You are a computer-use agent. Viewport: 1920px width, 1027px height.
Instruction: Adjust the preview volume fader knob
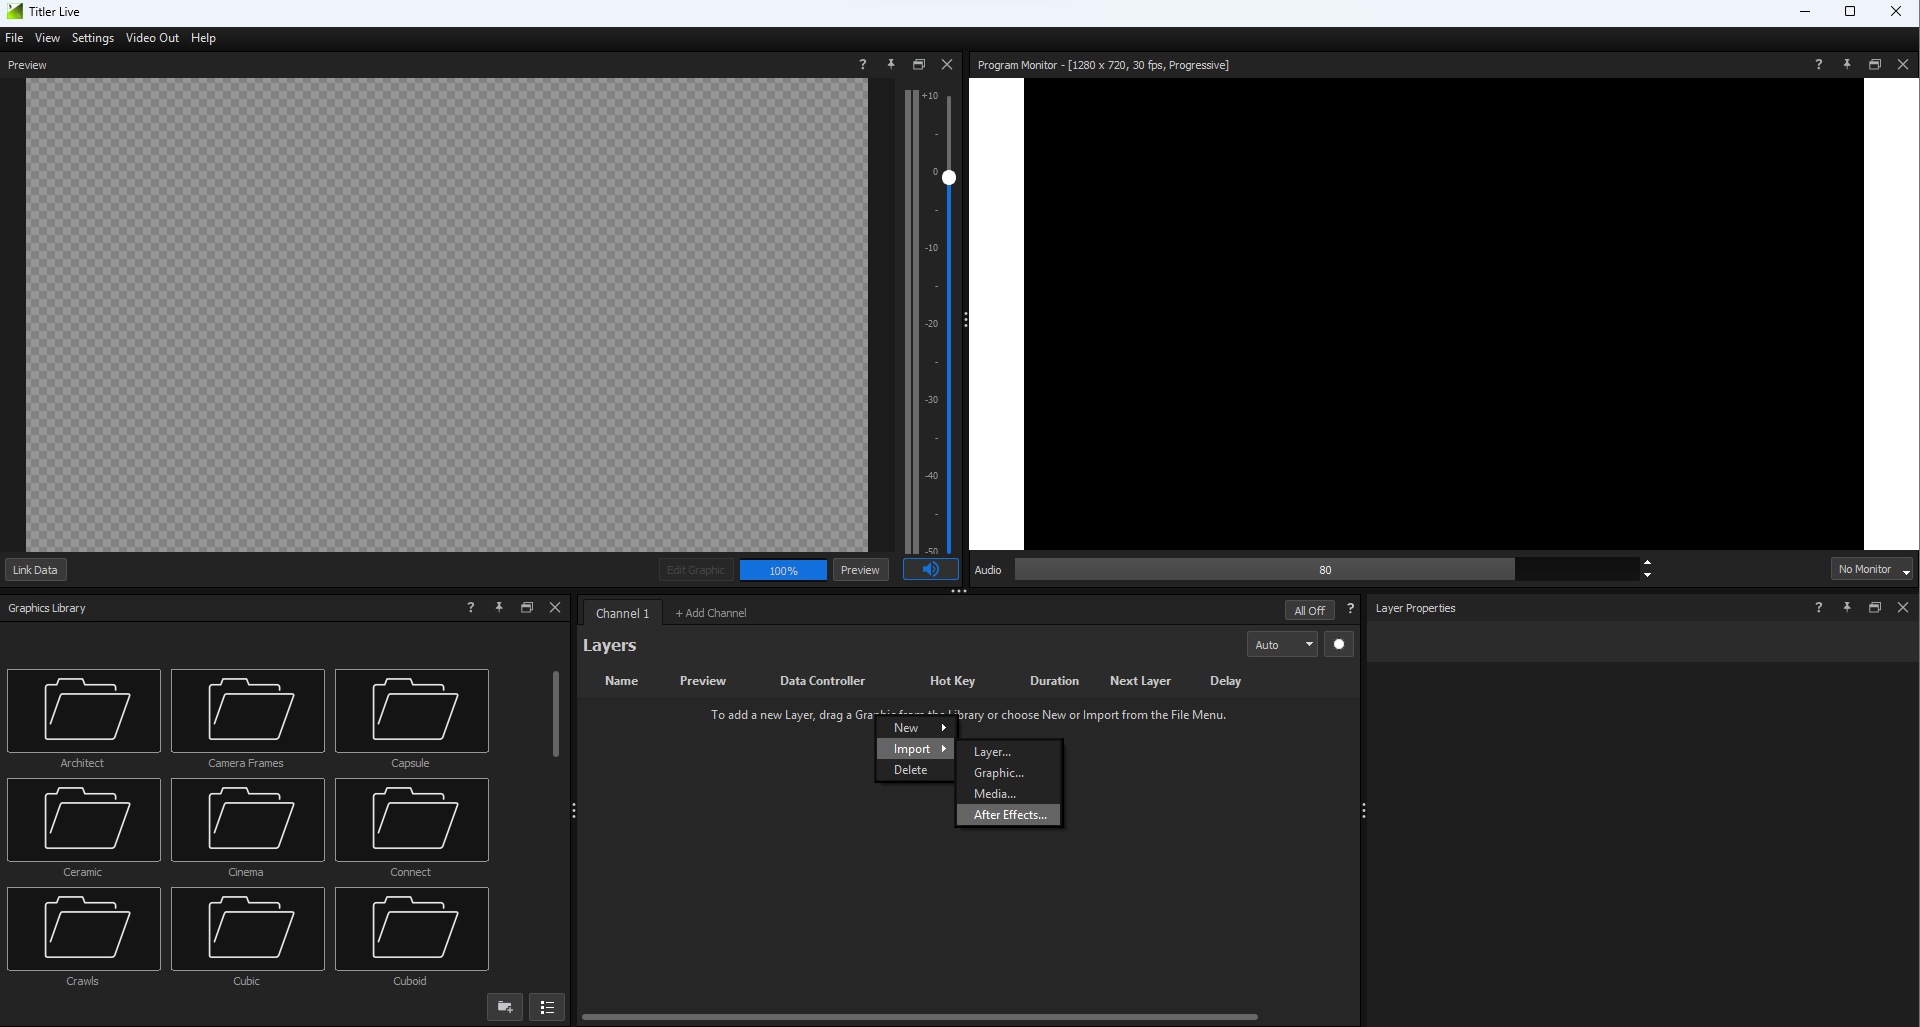(x=949, y=177)
